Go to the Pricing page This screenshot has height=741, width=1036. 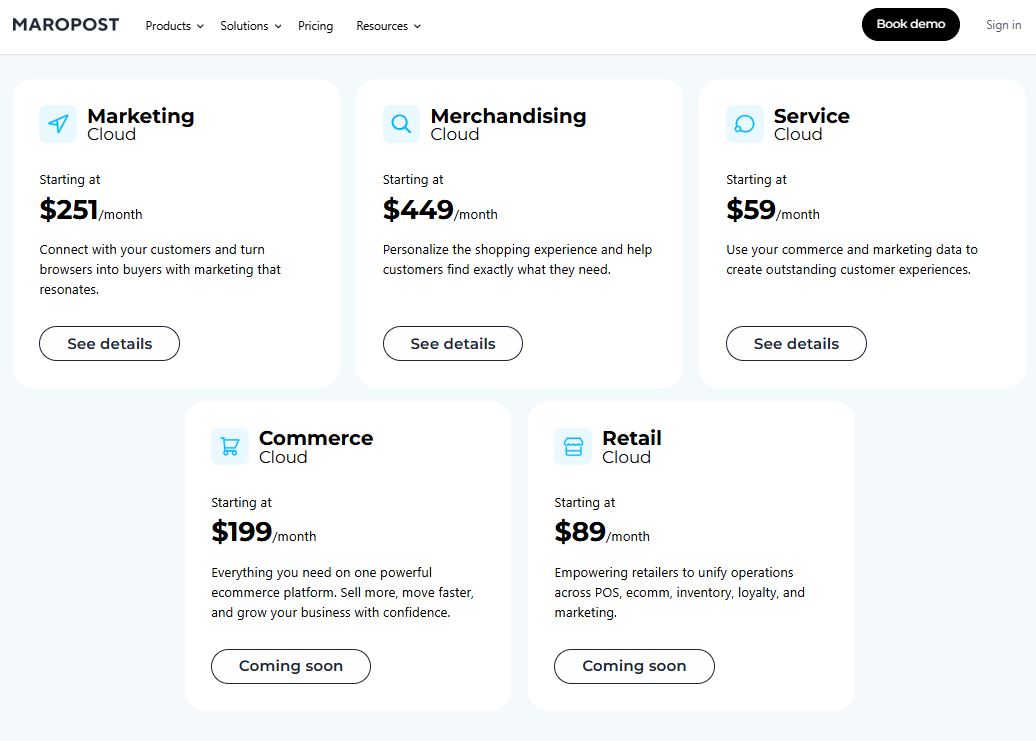(315, 26)
